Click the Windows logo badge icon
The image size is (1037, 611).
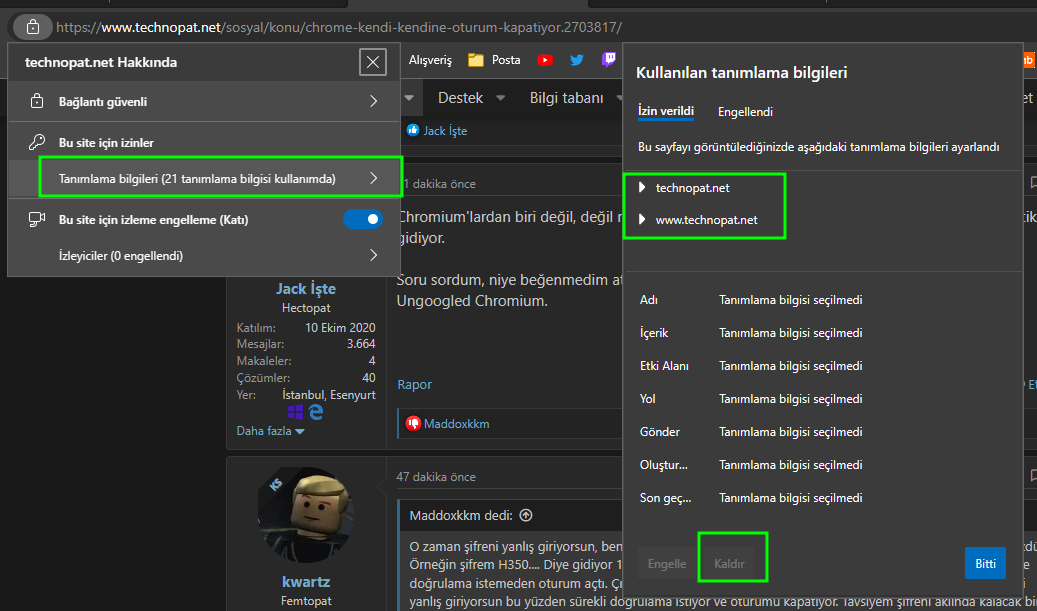pos(295,413)
